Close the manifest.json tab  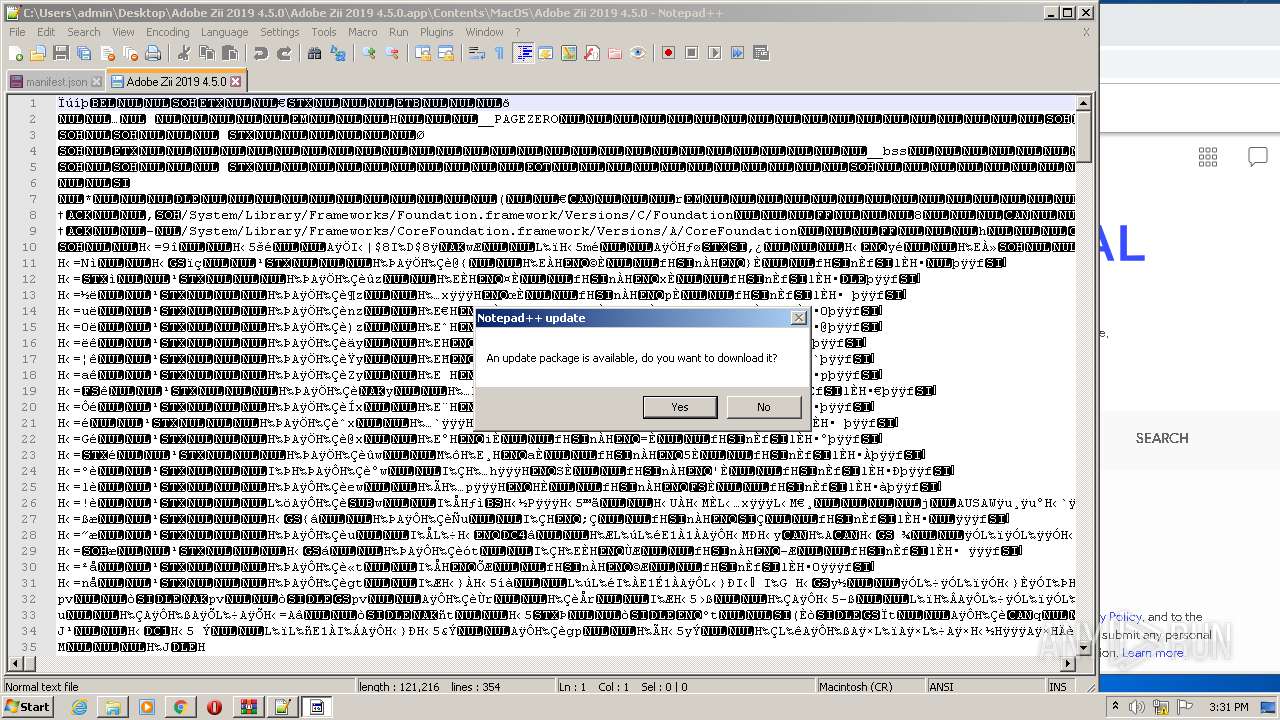96,82
